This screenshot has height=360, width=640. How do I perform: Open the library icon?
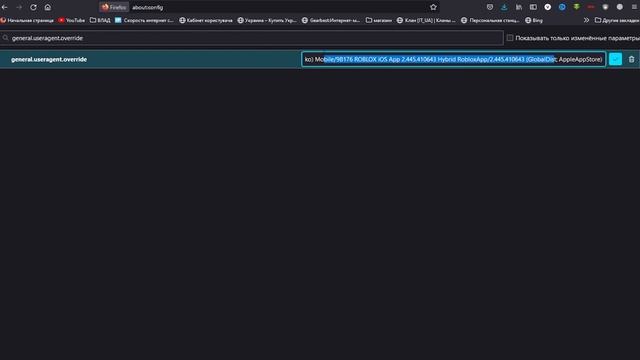point(519,7)
